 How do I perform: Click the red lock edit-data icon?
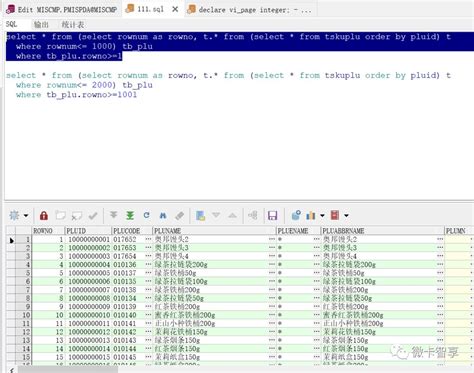pyautogui.click(x=44, y=216)
